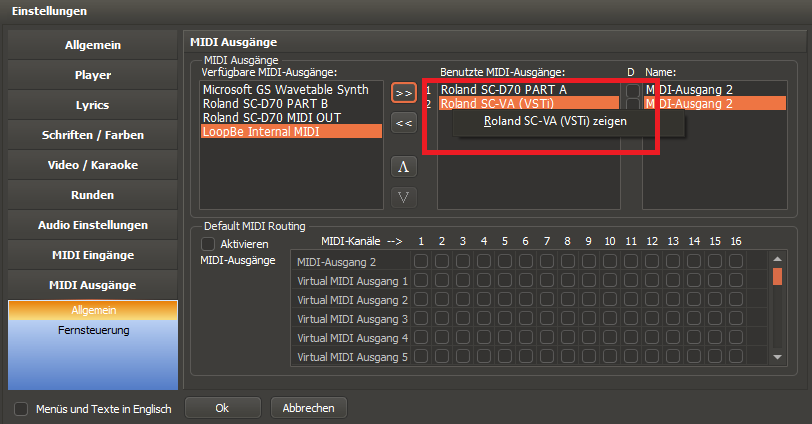Viewport: 812px width, 424px height.
Task: Enable Aktivieren default MIDI routing checkbox
Action: (209, 244)
